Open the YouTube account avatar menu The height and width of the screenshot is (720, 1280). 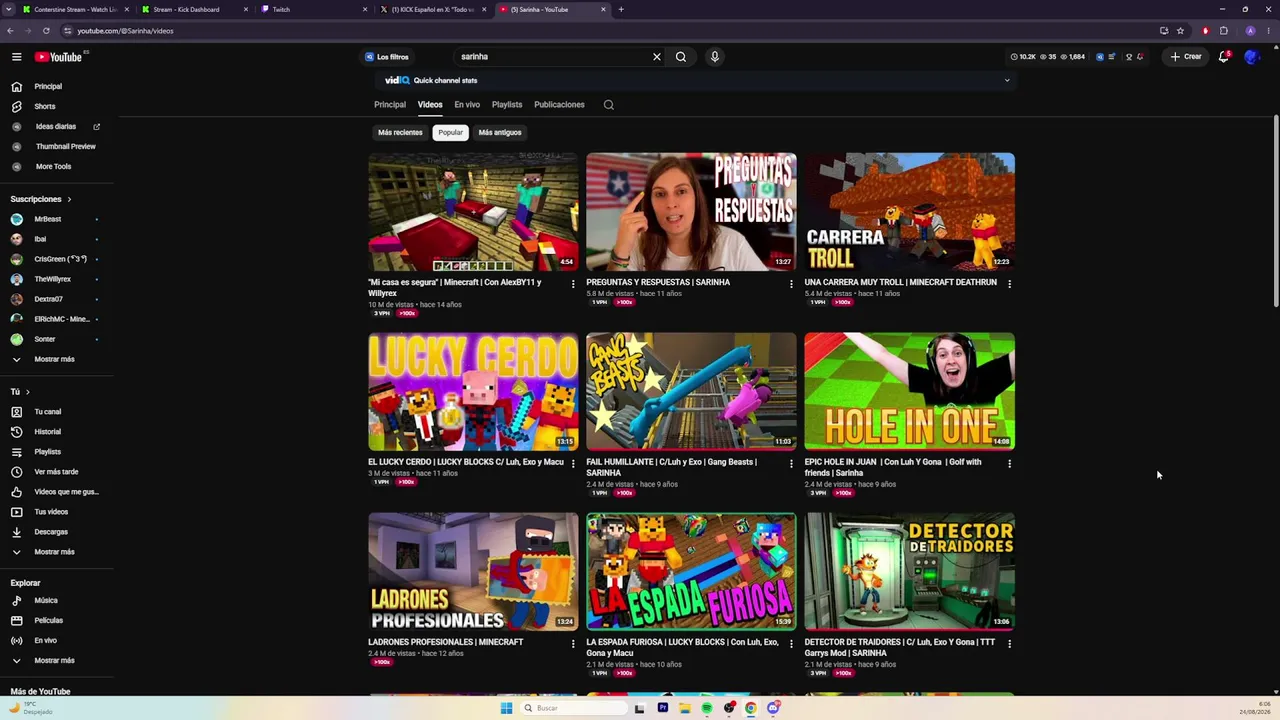pyautogui.click(x=1250, y=57)
